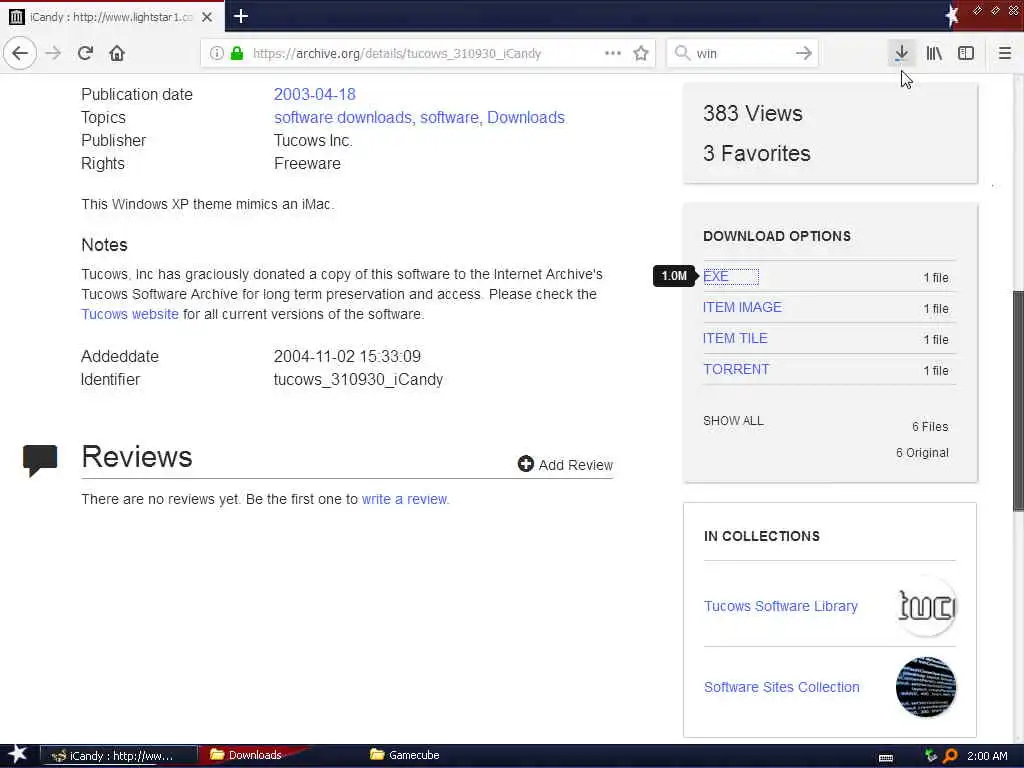The width and height of the screenshot is (1024, 768).
Task: Open the hamburger application menu
Action: (1005, 53)
